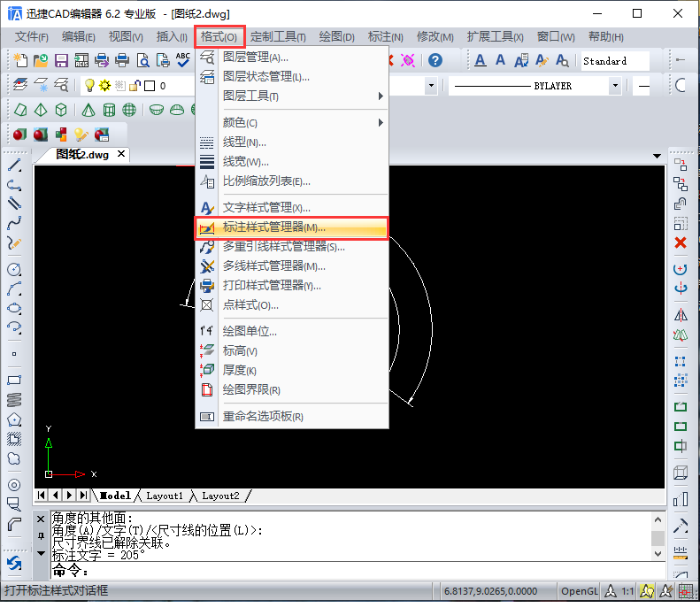Click the Fillet tool at left toolbar bottom
This screenshot has width=700, height=602.
click(x=14, y=524)
